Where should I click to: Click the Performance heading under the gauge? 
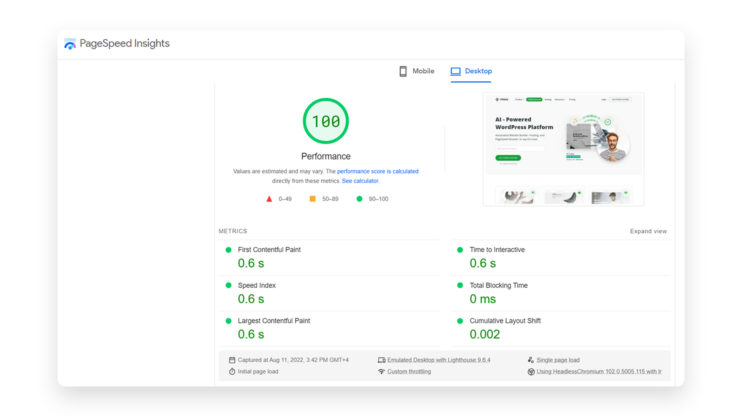coord(326,156)
